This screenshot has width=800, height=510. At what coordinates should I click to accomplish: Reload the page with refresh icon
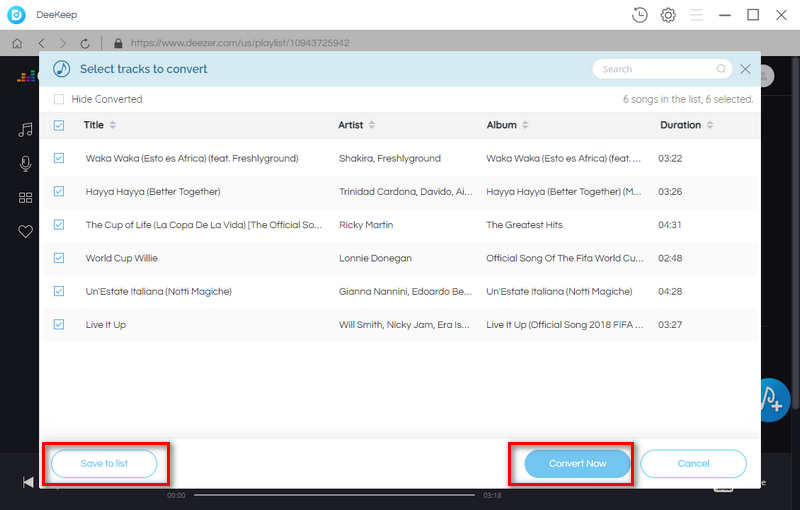[85, 43]
